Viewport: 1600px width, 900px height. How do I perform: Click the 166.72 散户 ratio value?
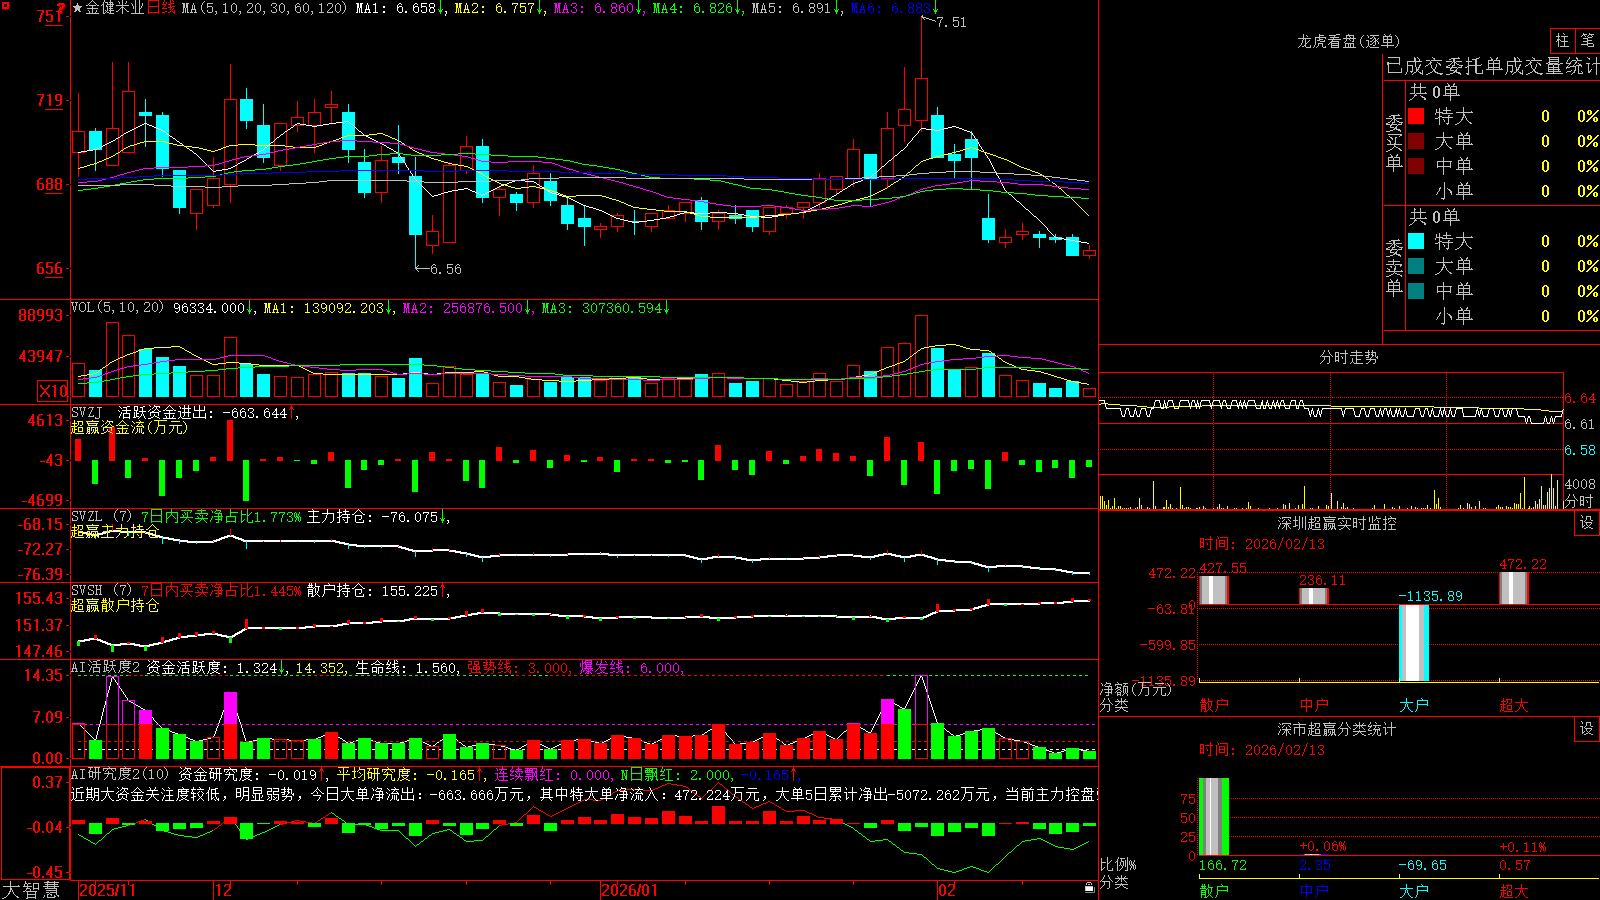pos(1223,865)
